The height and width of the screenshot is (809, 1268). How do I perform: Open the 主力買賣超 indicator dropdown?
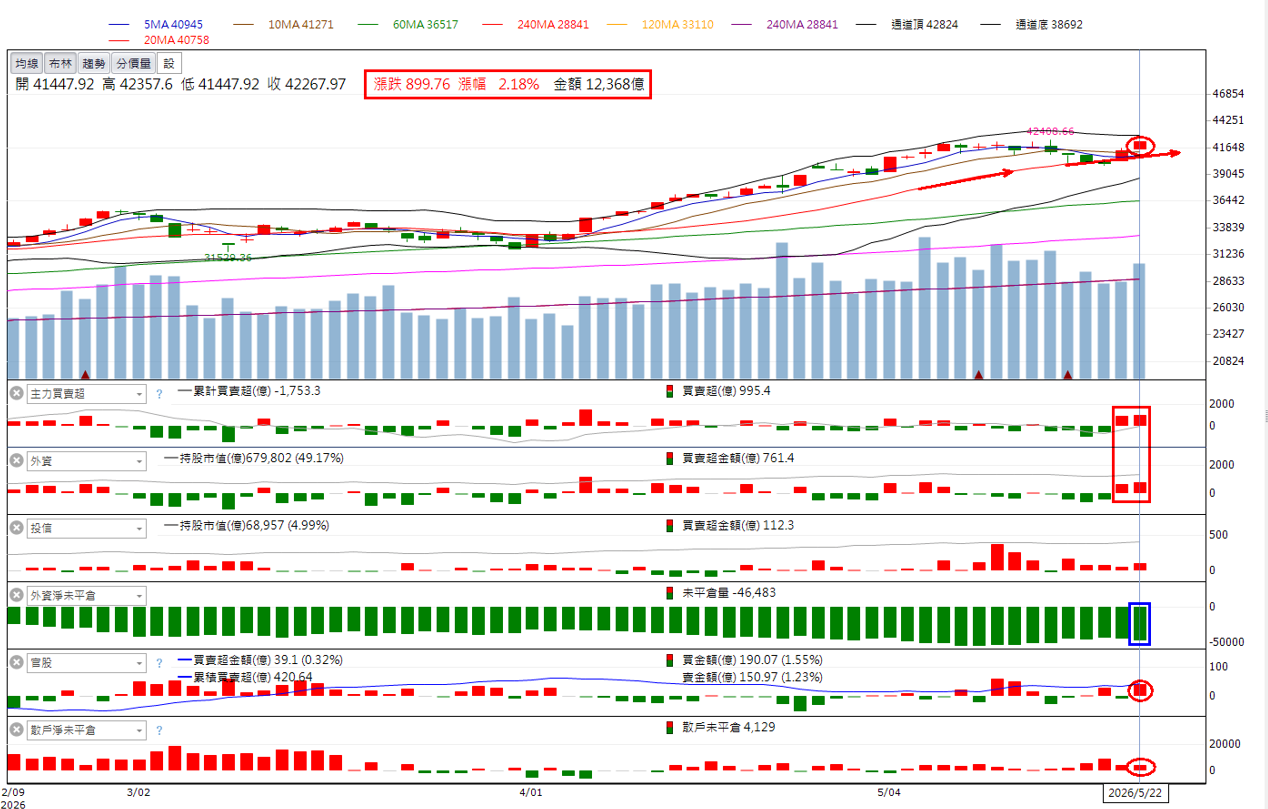(x=86, y=394)
